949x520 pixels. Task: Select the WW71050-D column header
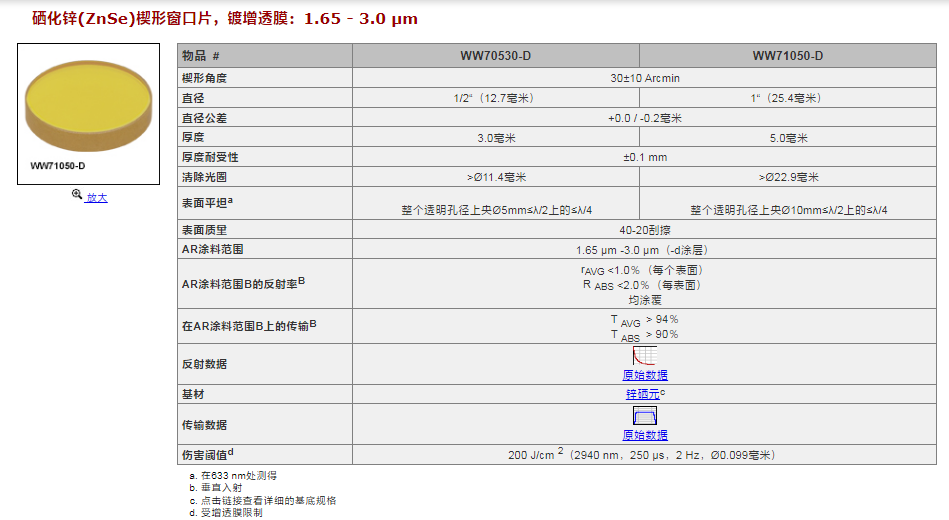point(787,56)
